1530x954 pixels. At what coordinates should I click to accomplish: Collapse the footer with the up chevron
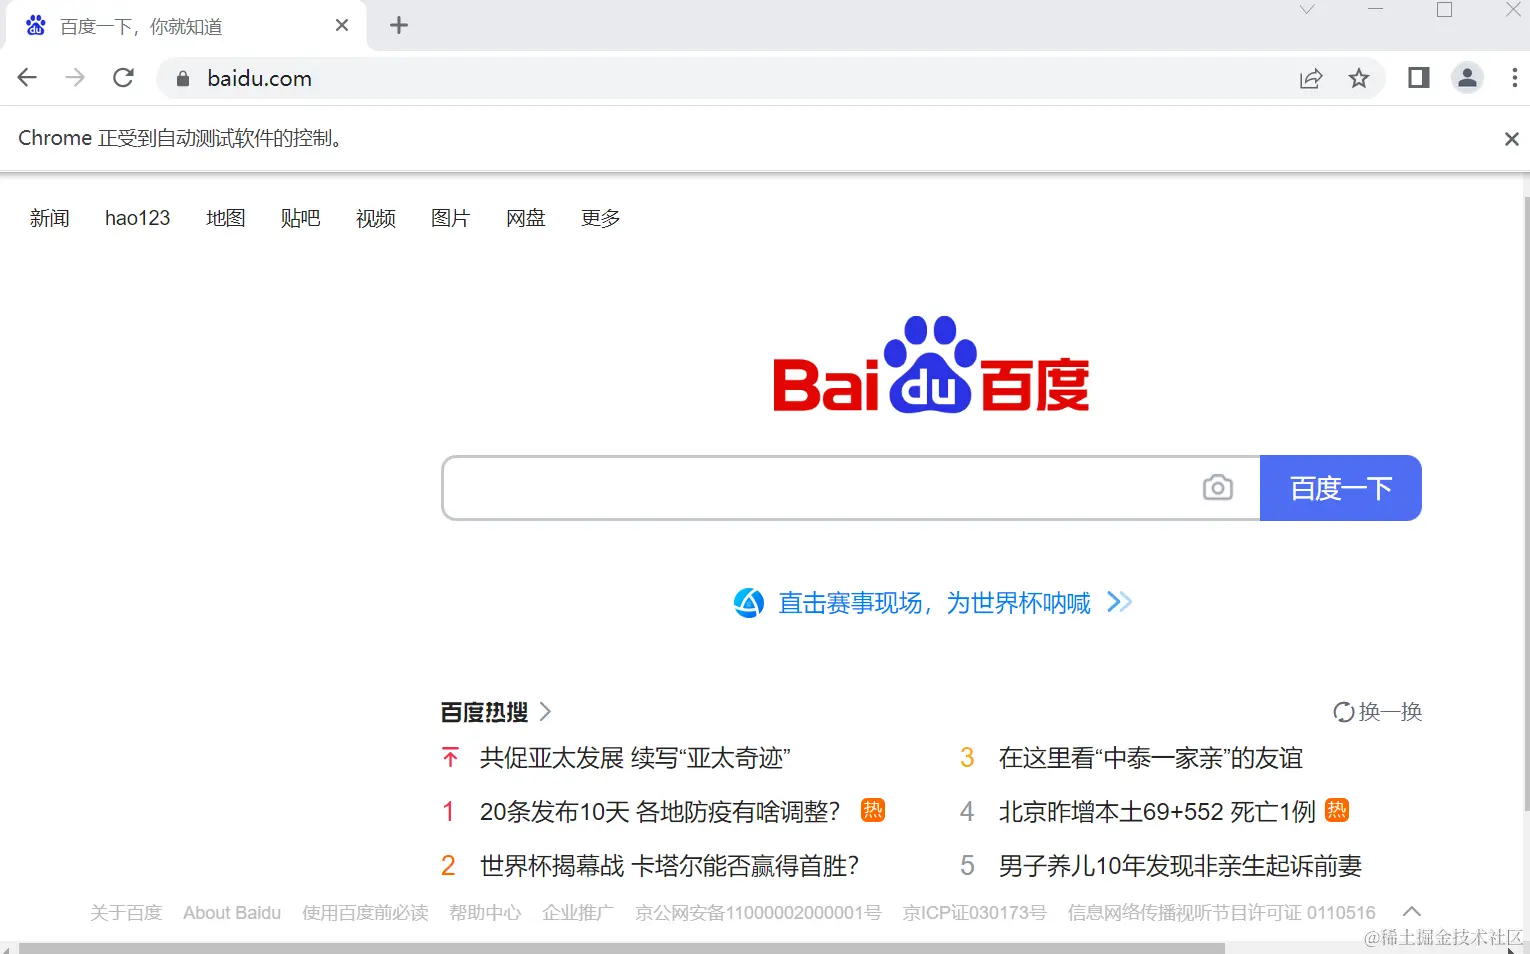1412,911
